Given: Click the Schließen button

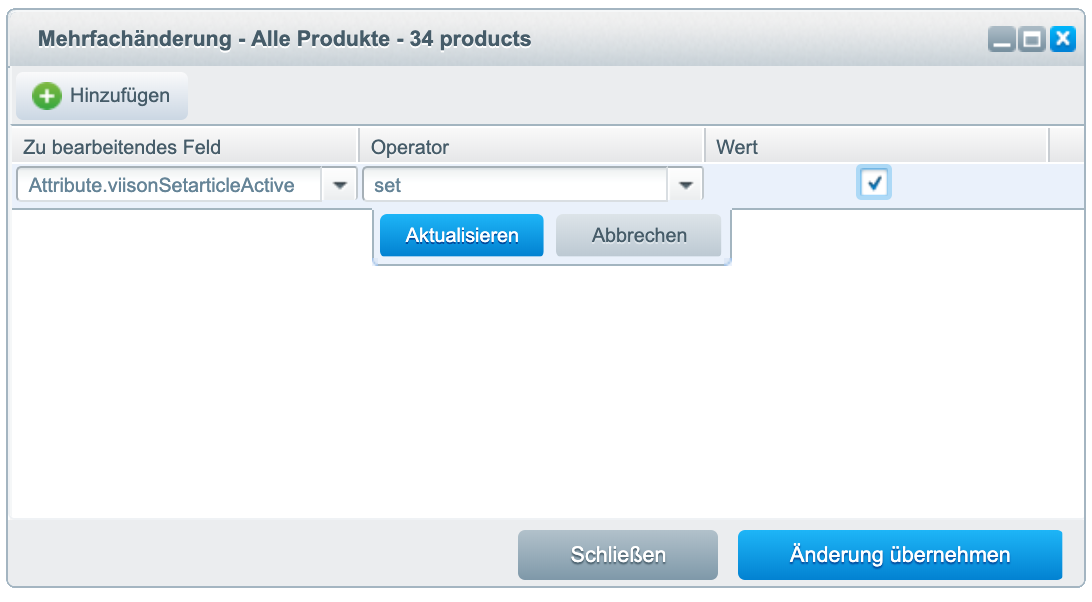Looking at the screenshot, I should point(618,555).
